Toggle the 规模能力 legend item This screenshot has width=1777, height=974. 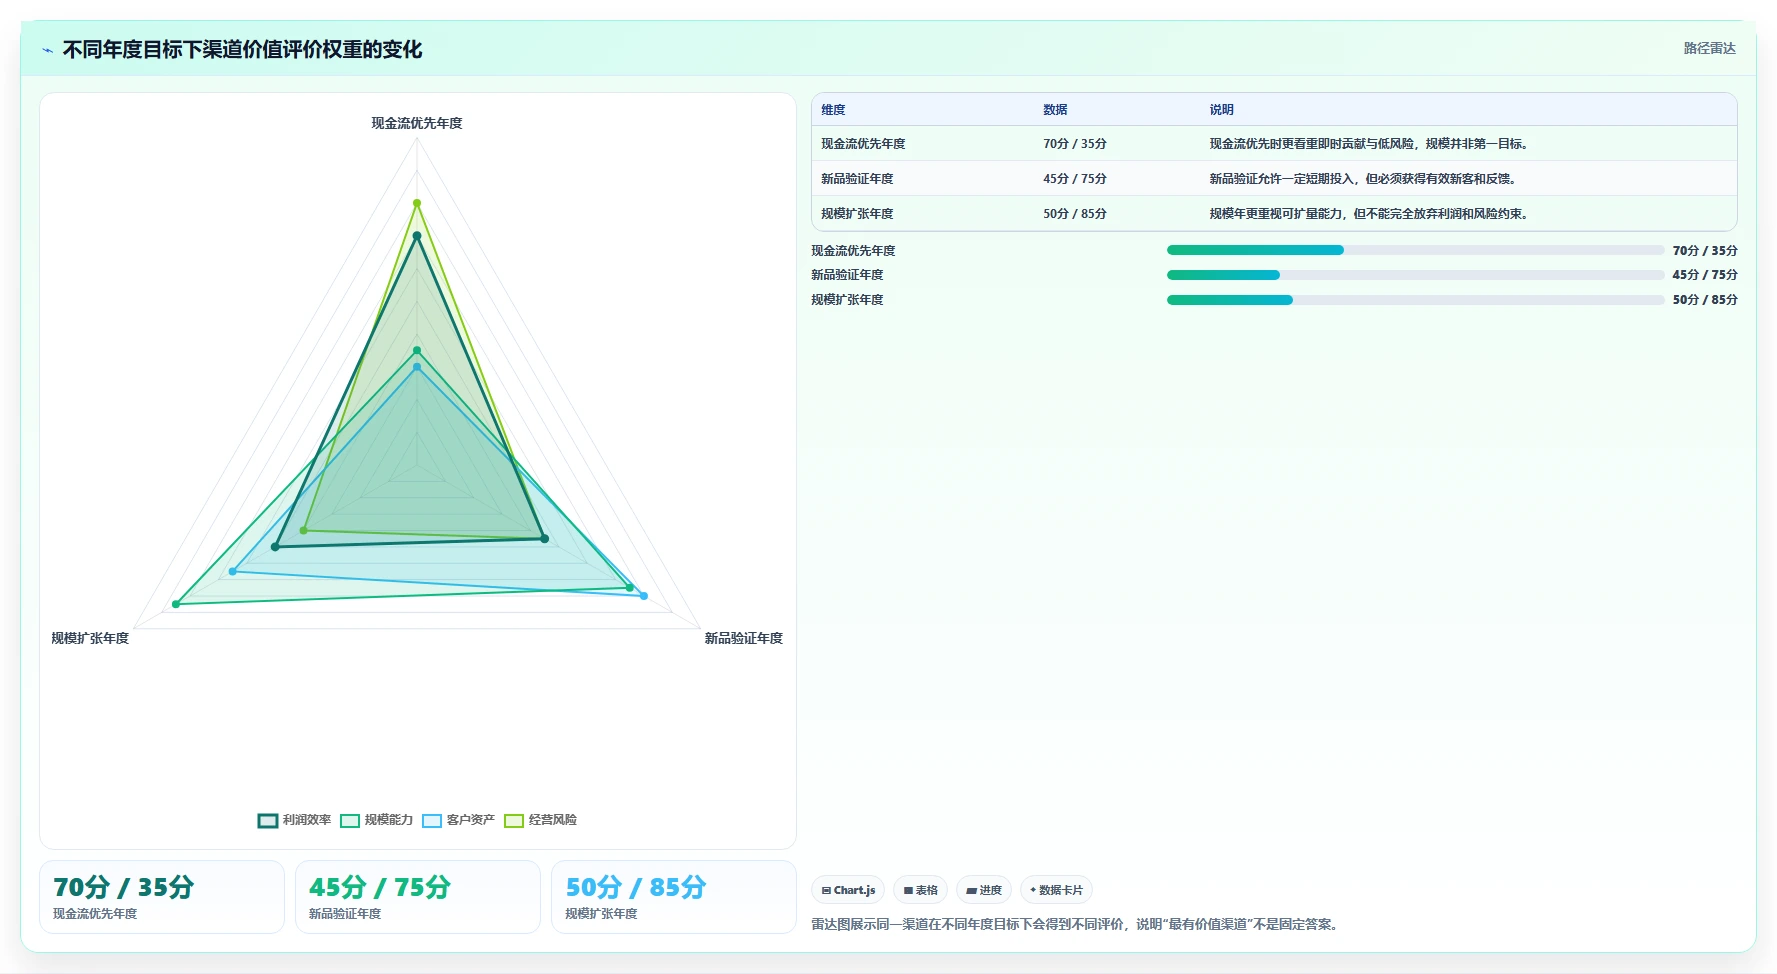coord(377,820)
